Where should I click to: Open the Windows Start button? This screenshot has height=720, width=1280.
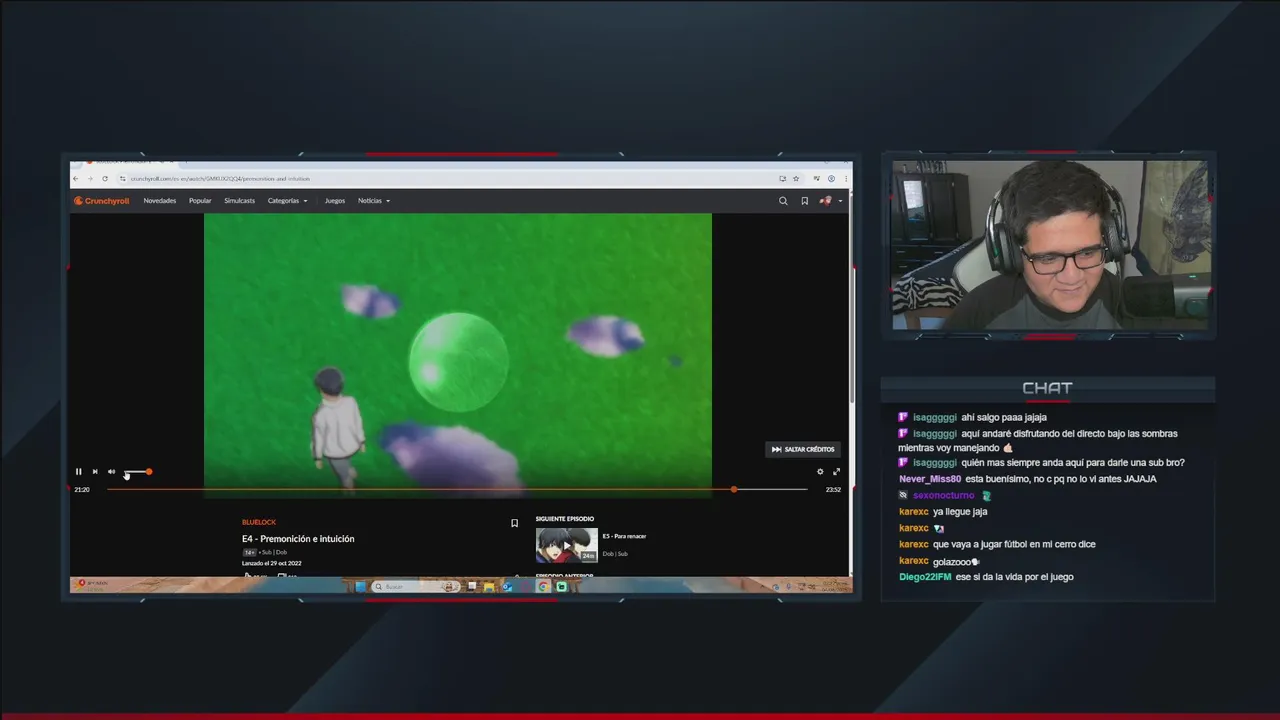360,587
